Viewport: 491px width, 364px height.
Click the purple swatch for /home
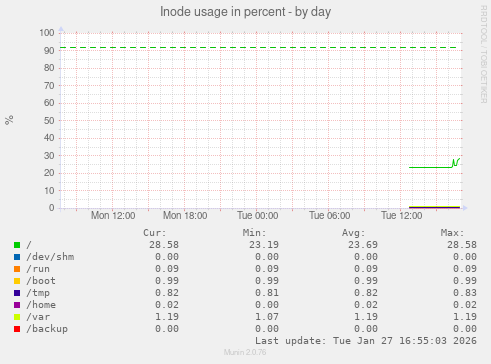[17, 305]
